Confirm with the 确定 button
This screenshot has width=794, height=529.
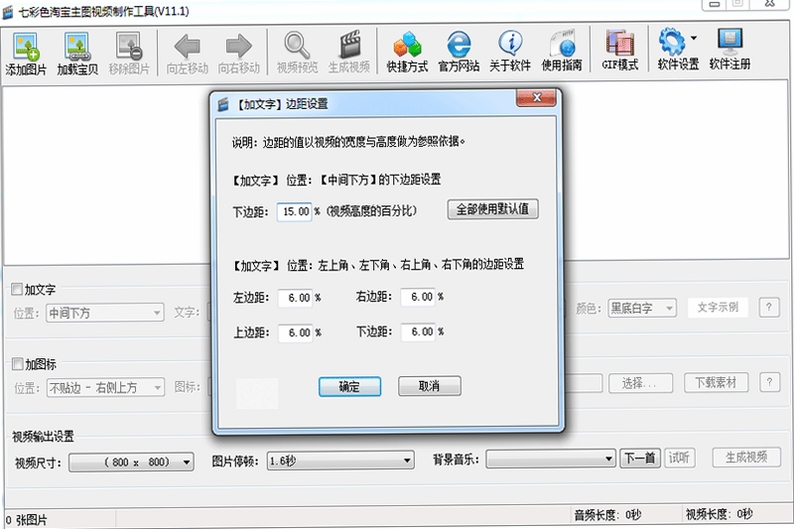coord(349,387)
